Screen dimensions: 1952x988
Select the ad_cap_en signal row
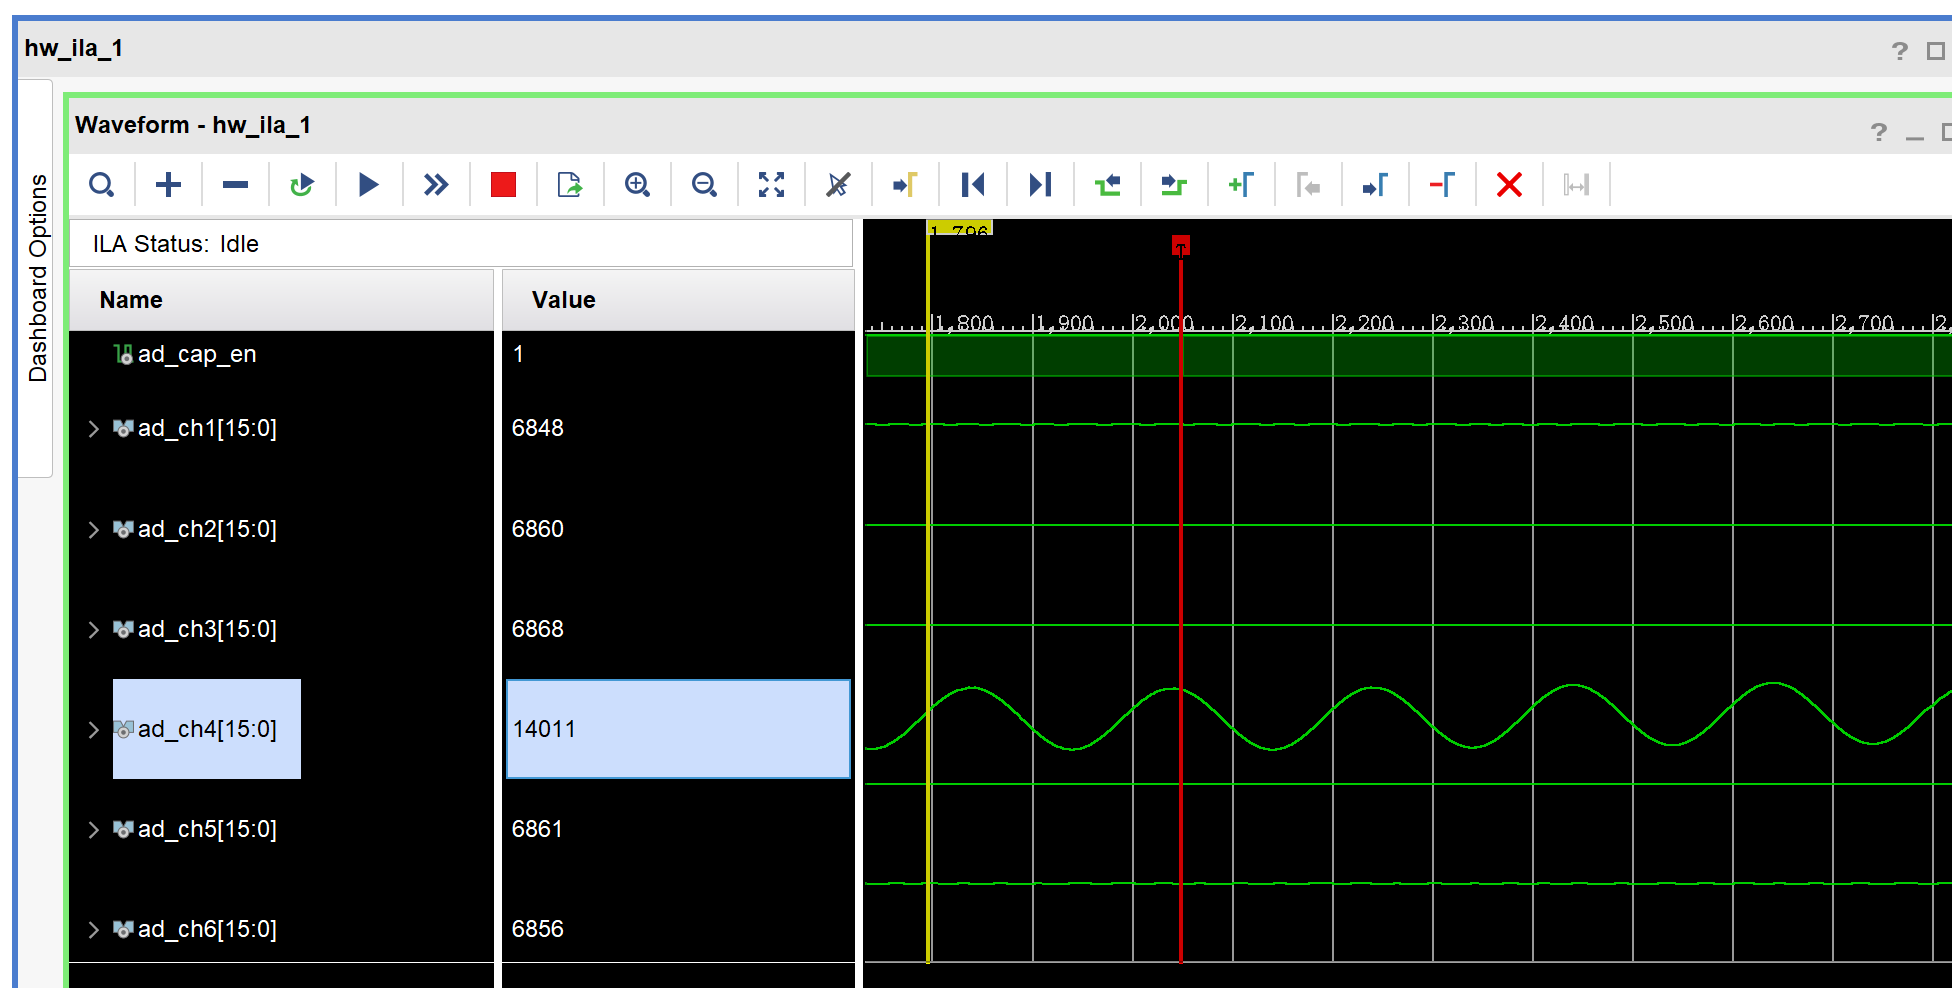point(197,354)
